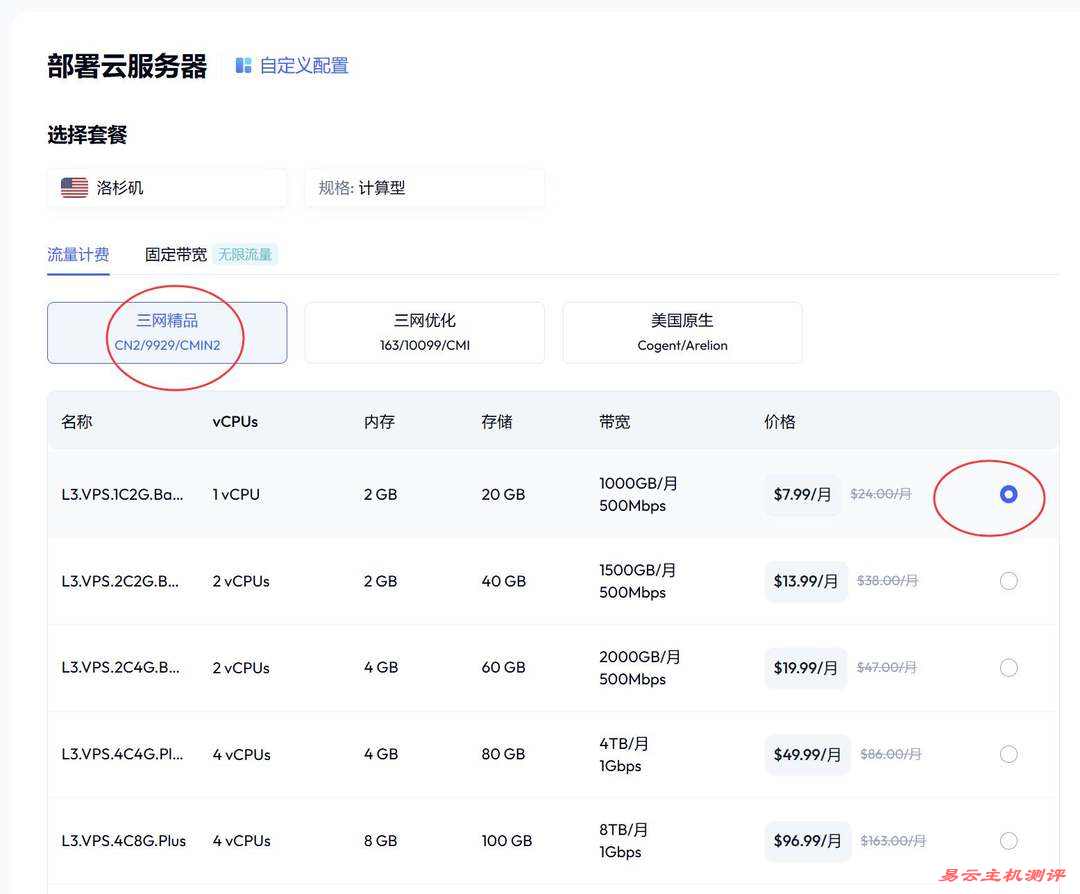
Task: Select the 三网精品 CN2/9929/CMIN2 network card
Action: [x=167, y=332]
